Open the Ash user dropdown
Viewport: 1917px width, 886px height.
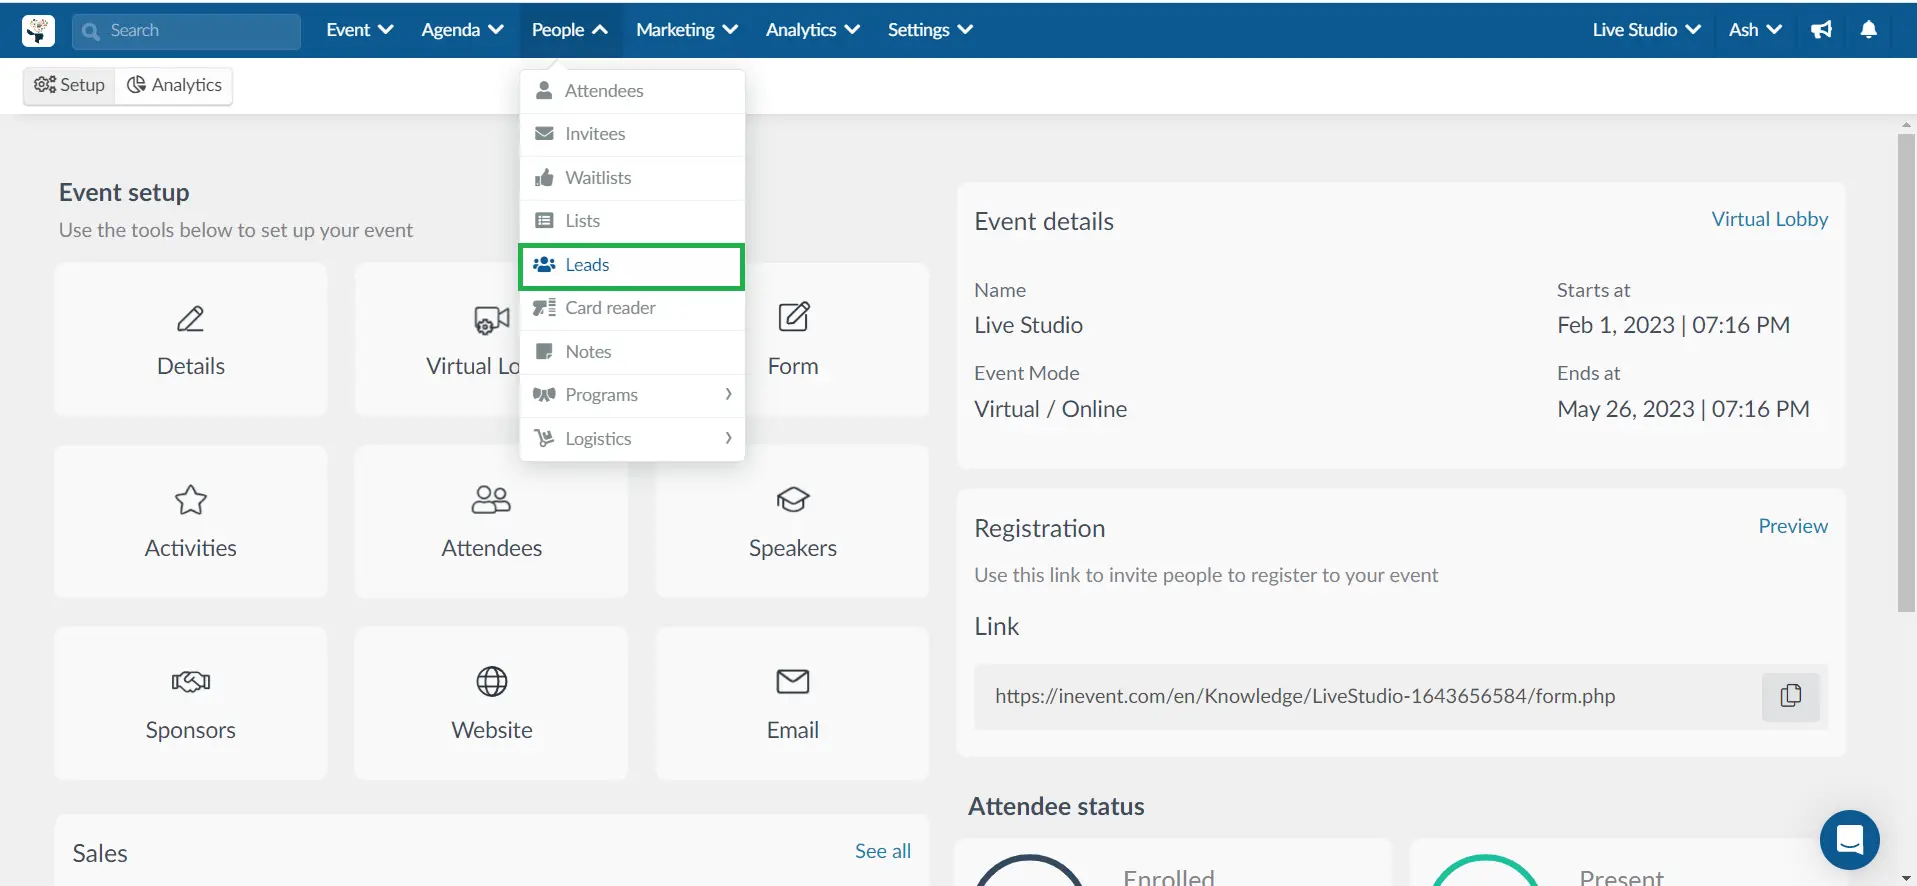click(1755, 30)
